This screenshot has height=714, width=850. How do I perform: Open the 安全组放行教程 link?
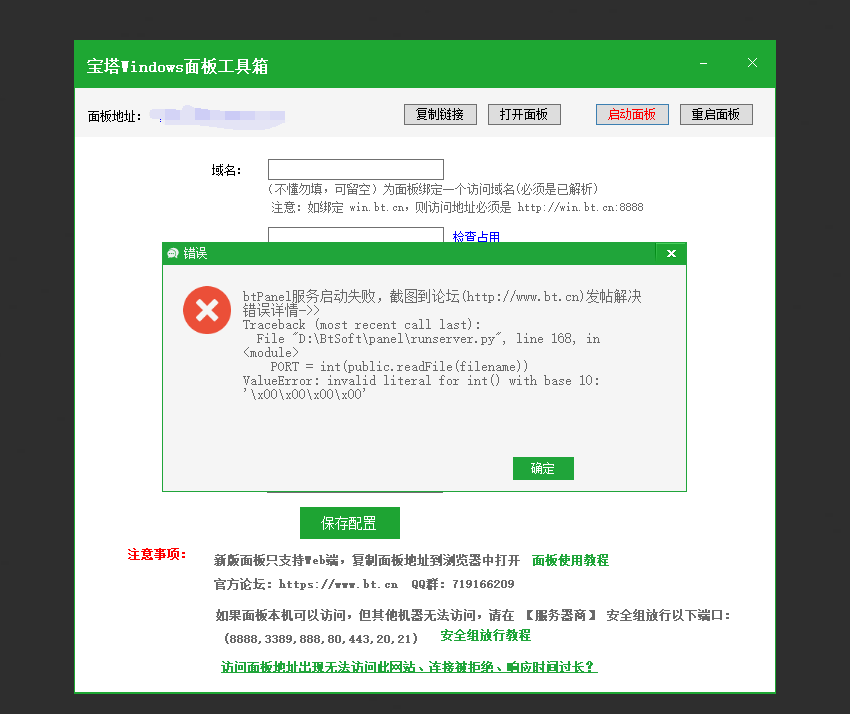tap(485, 635)
